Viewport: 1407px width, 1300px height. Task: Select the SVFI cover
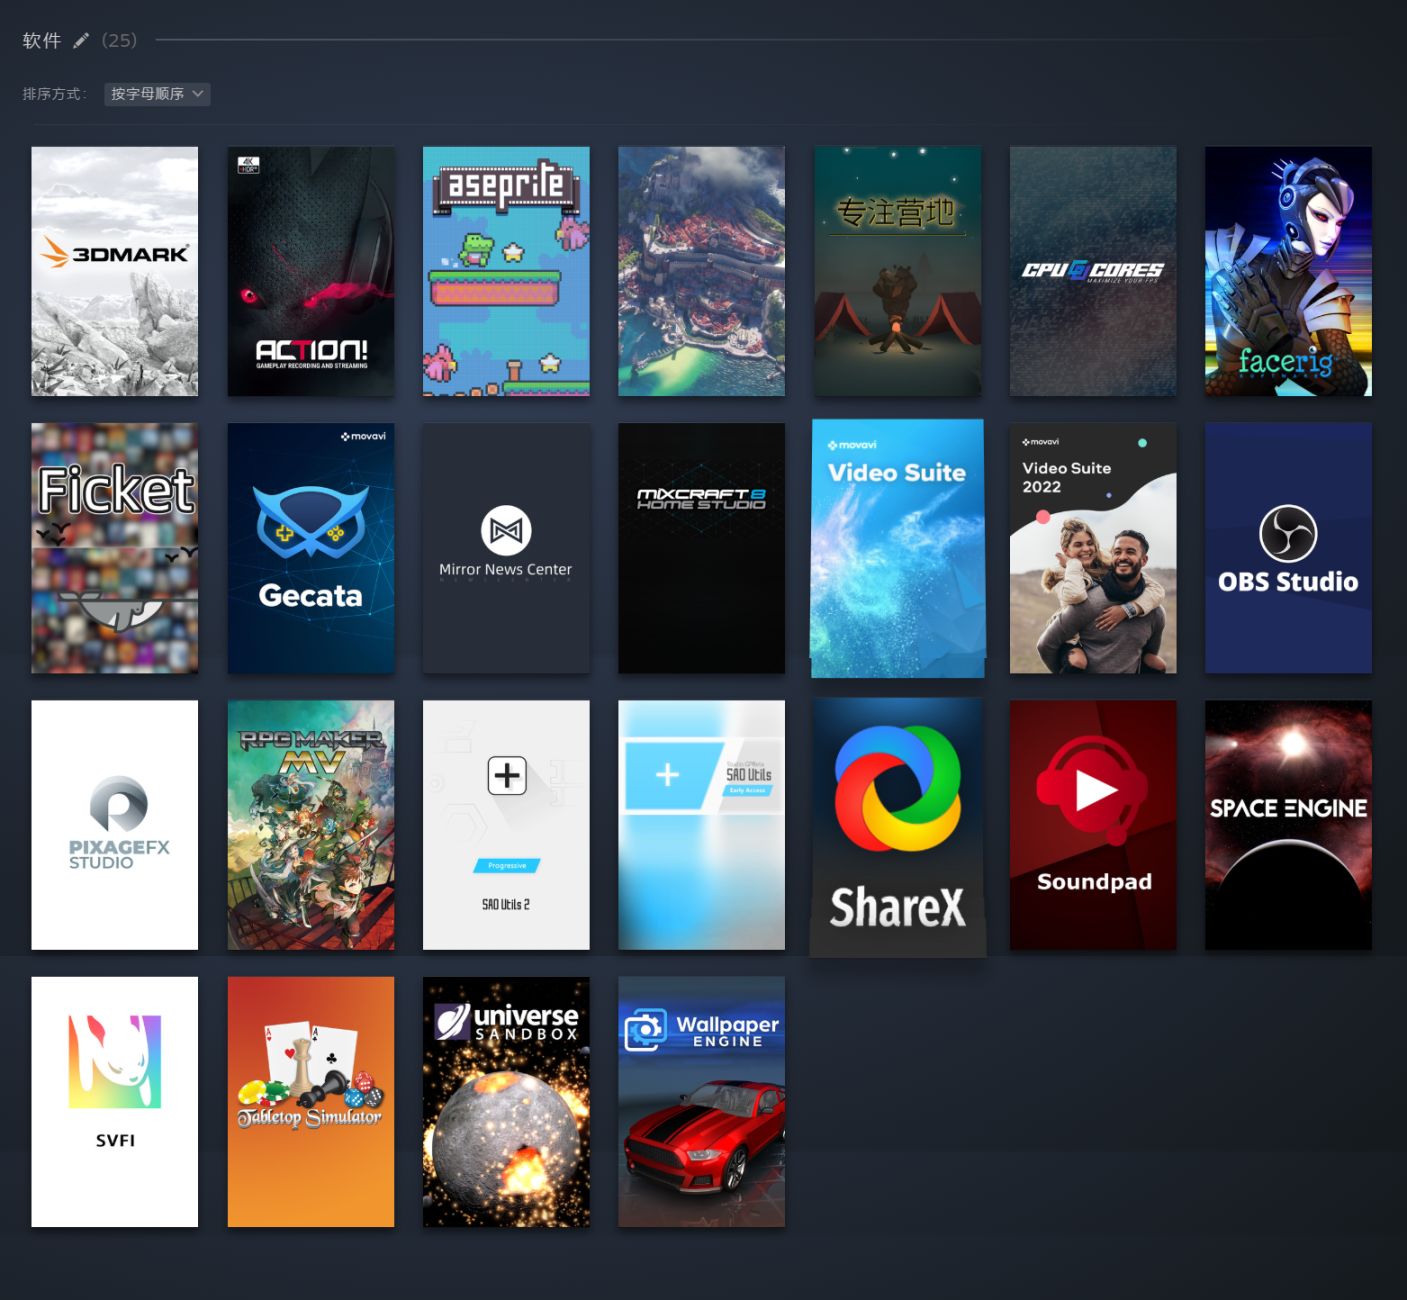(x=115, y=1102)
